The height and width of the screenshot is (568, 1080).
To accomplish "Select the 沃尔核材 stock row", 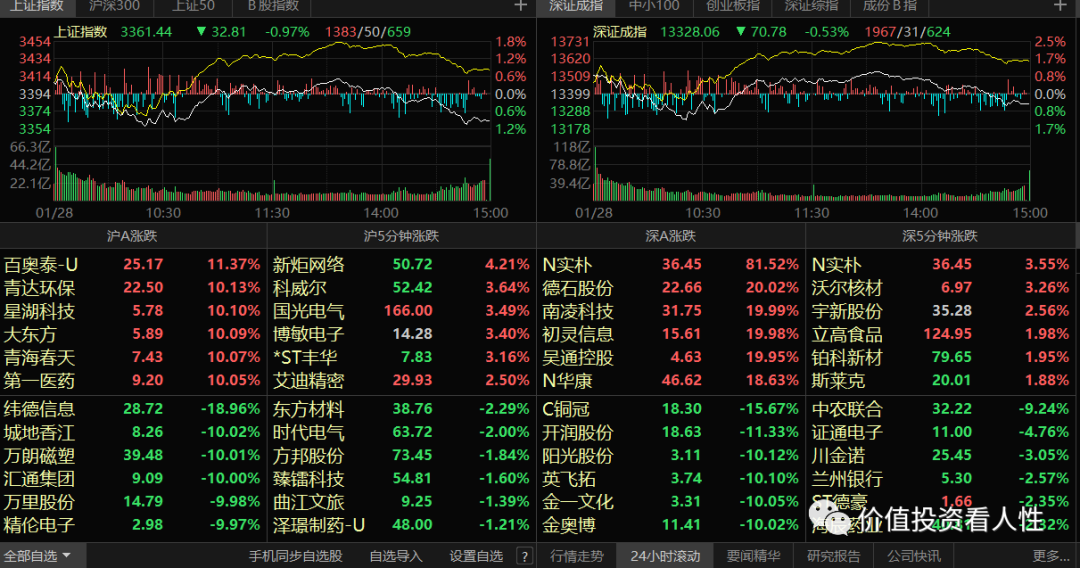I will point(940,288).
